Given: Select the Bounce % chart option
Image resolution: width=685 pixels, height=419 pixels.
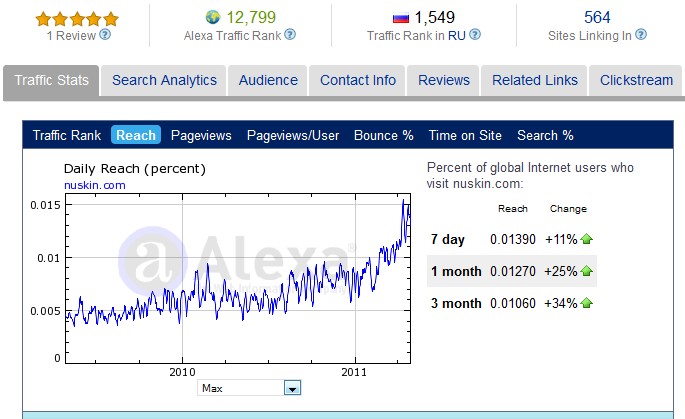Looking at the screenshot, I should pos(384,135).
